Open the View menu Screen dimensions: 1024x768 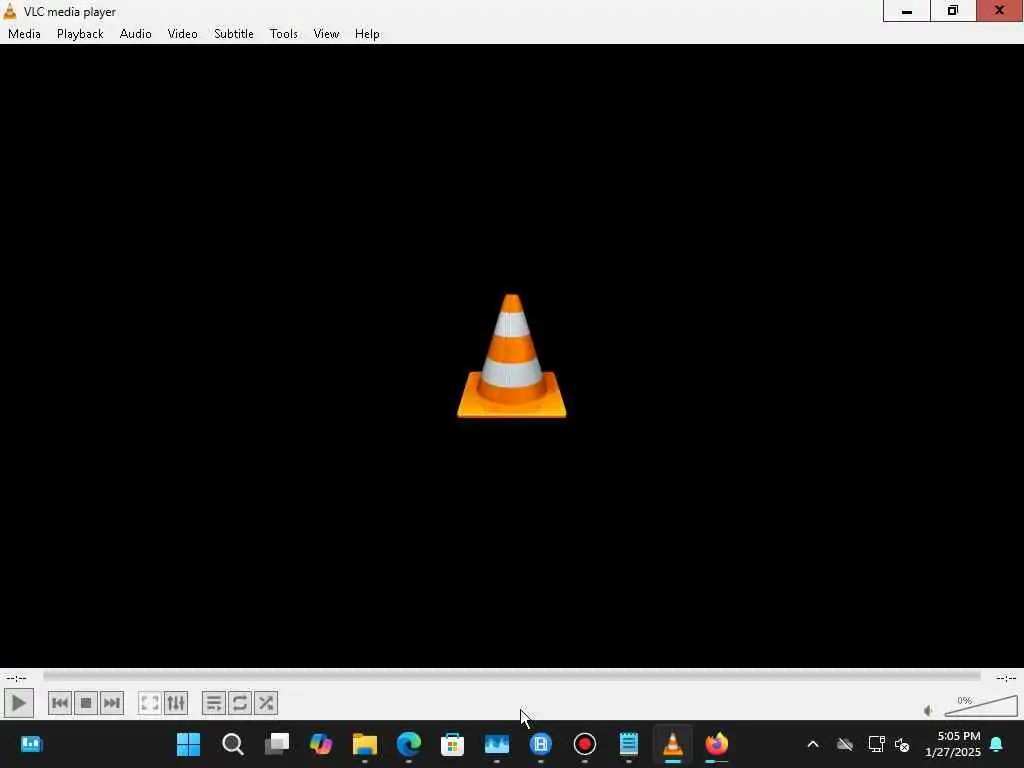(326, 34)
